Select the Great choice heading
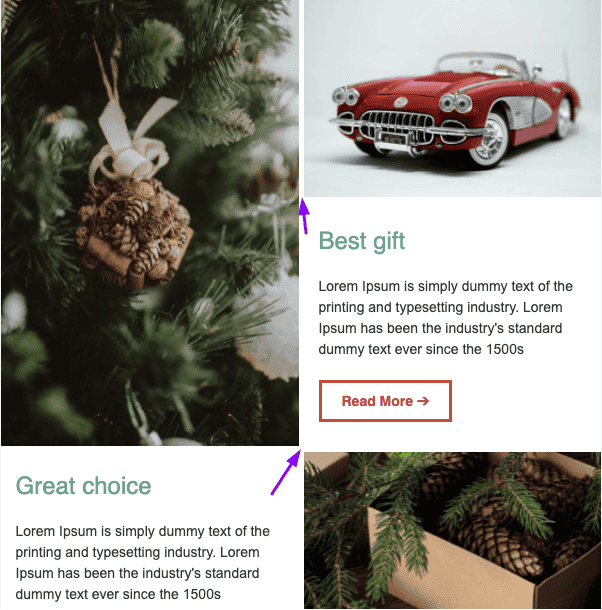 (83, 486)
